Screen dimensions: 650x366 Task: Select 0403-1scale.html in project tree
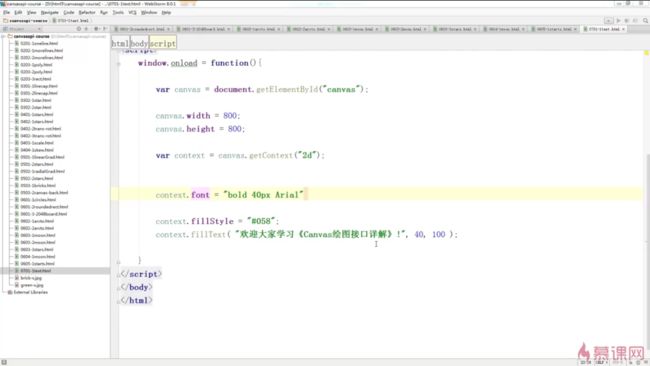[37, 143]
